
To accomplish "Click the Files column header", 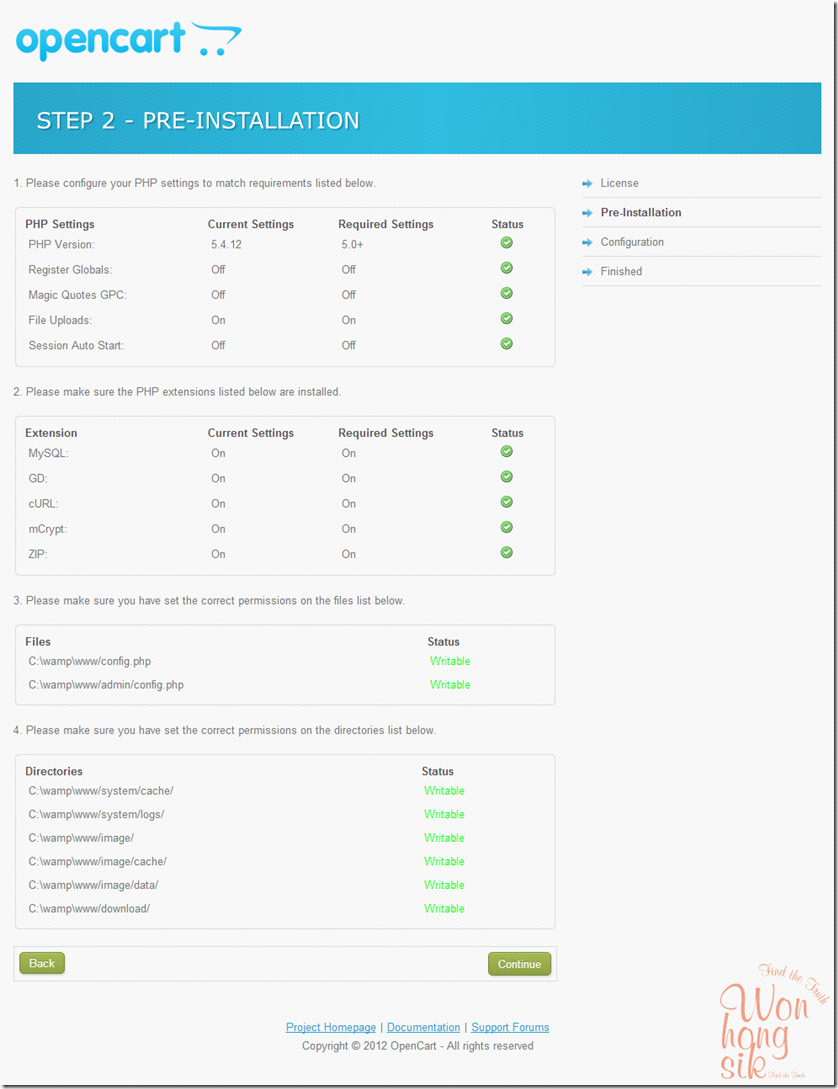I will point(38,642).
